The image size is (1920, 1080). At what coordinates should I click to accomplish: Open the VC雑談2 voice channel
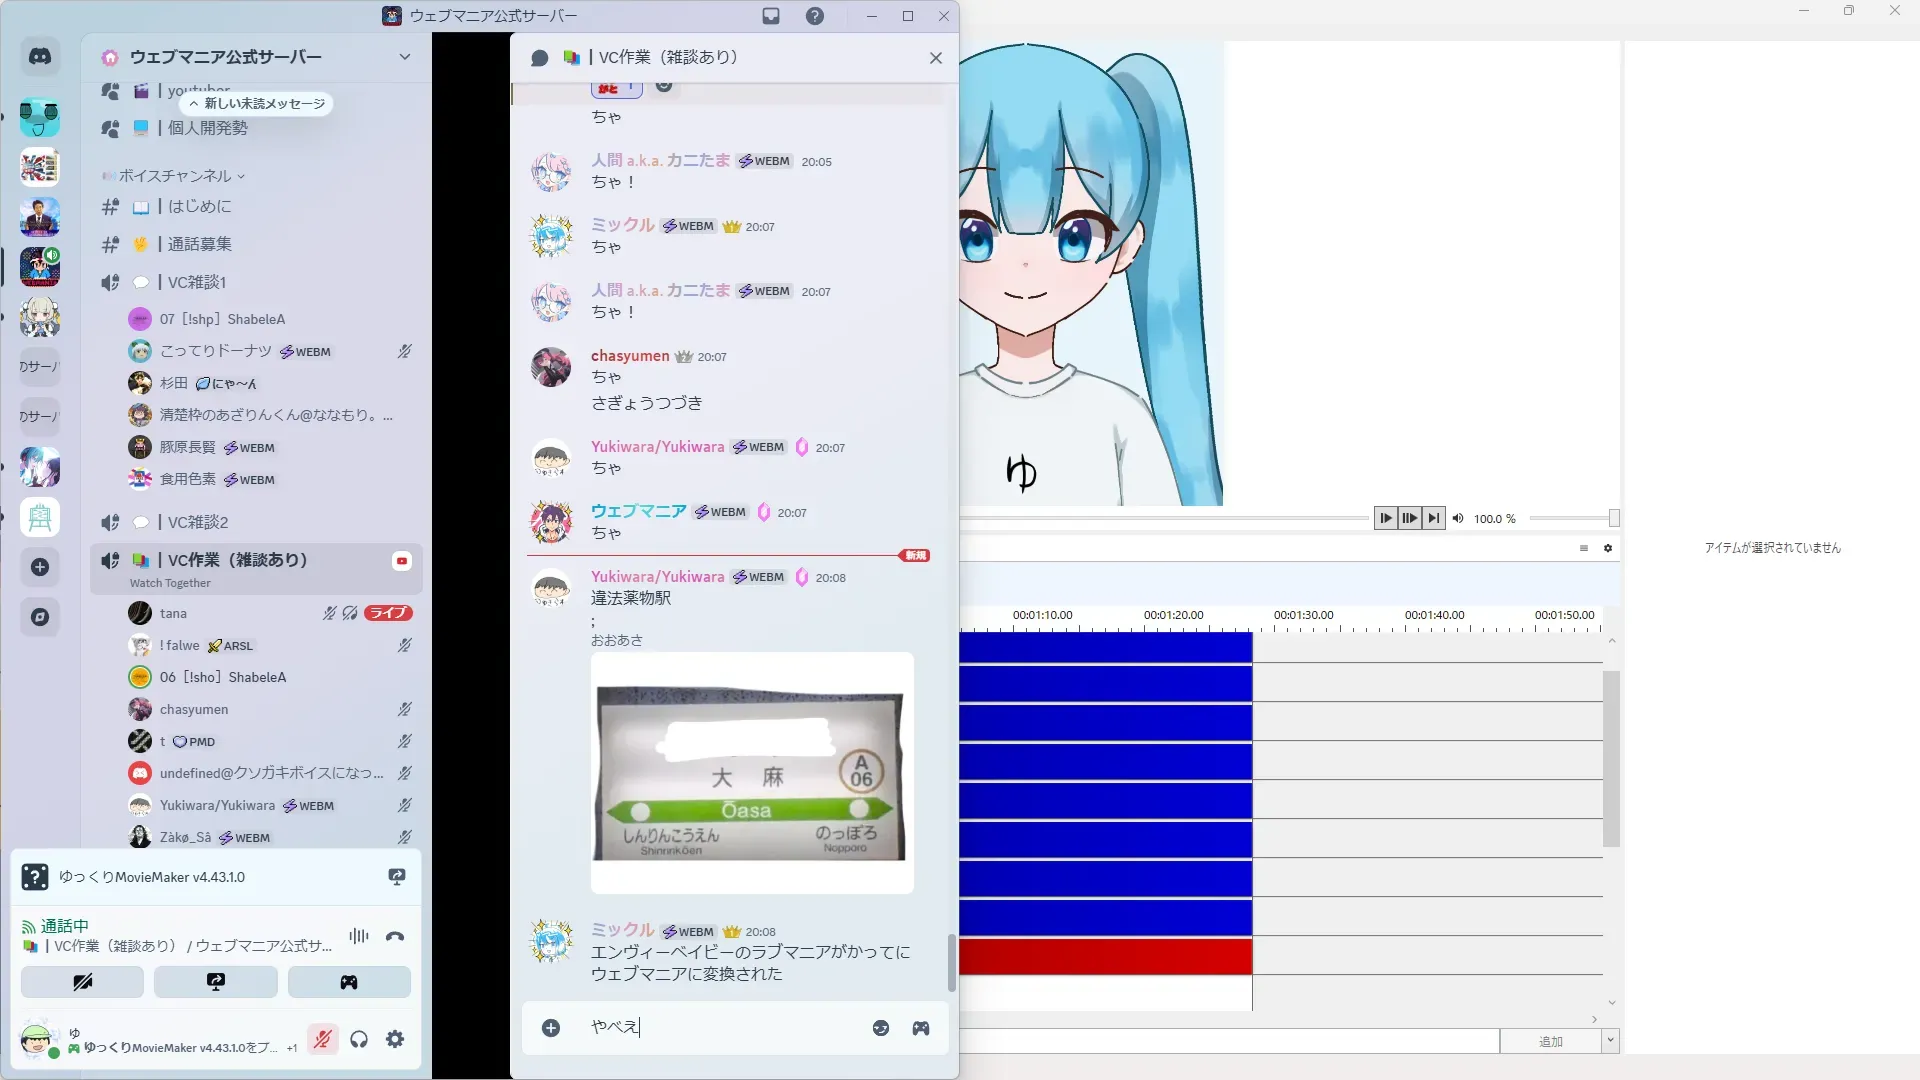point(198,522)
